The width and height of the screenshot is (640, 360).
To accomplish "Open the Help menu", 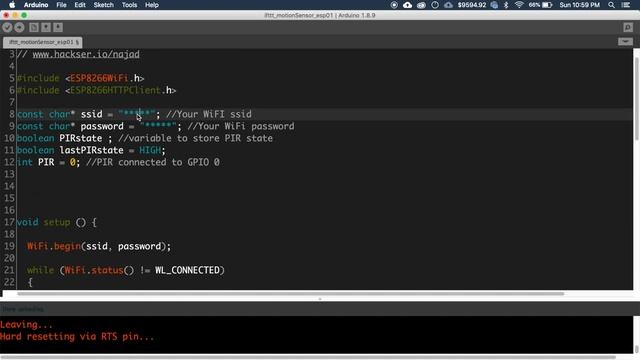I will click(152, 5).
